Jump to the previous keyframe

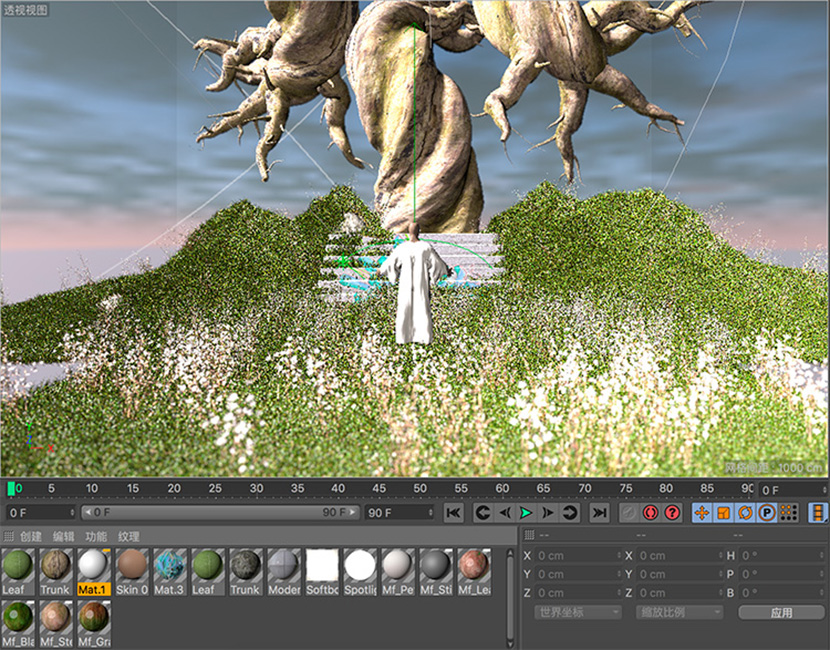[483, 512]
